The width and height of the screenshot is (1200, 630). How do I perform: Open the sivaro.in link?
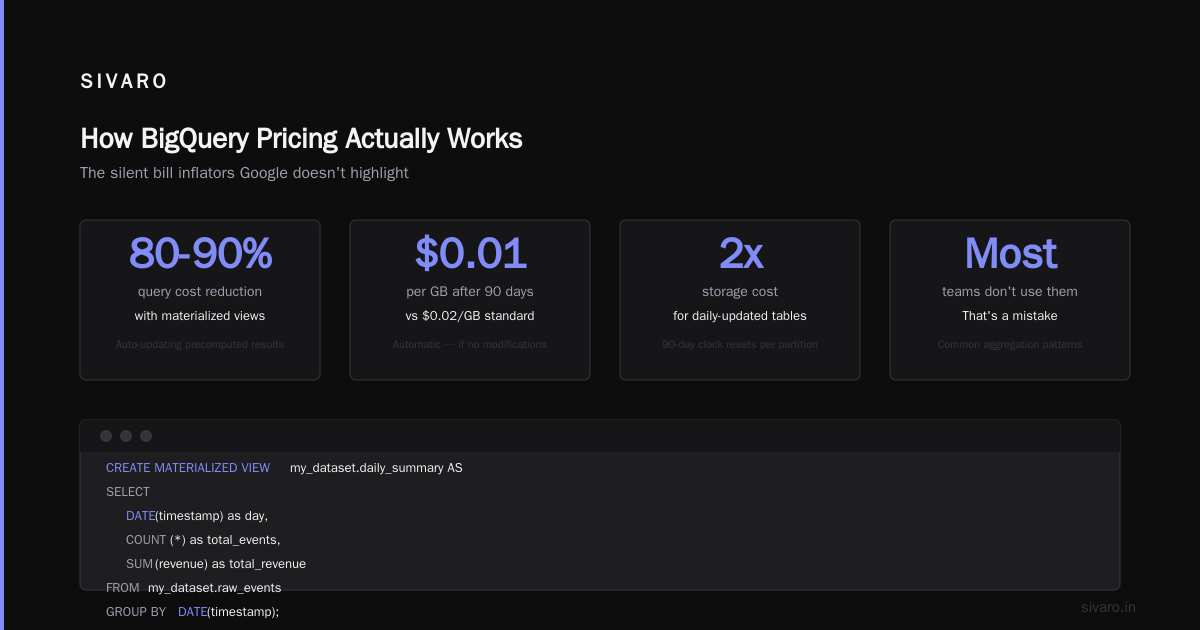pos(1109,607)
